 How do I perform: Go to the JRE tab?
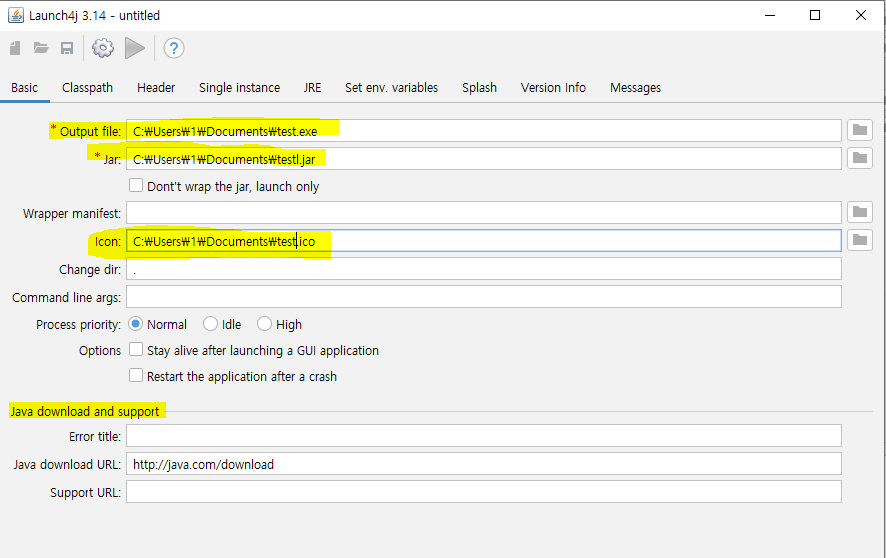pyautogui.click(x=312, y=88)
